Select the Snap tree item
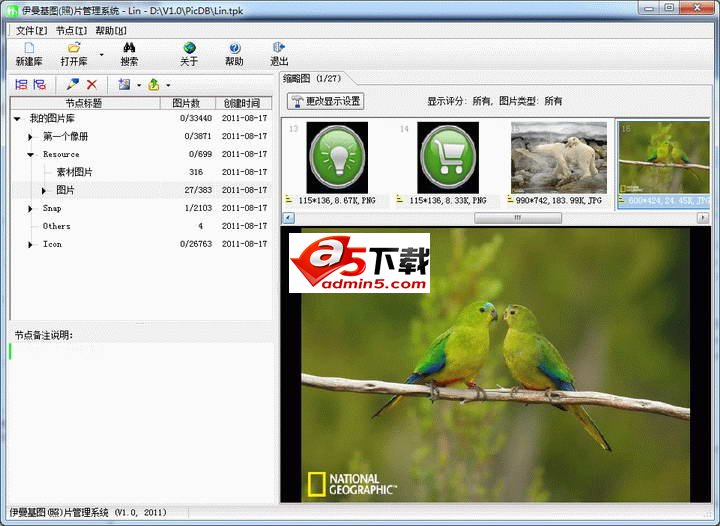 (x=52, y=208)
